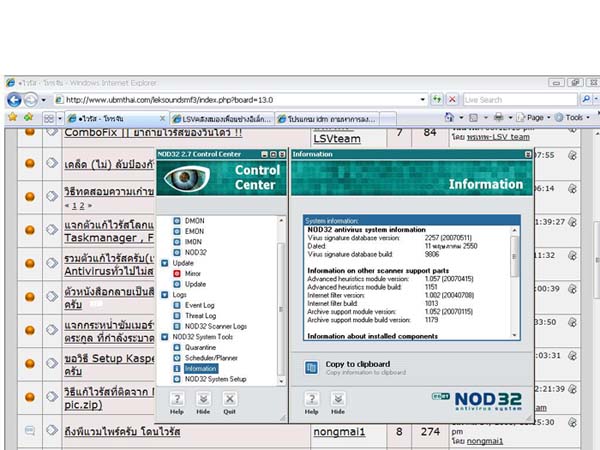Open the nongmai1 author link
Image resolution: width=600 pixels, height=450 pixels.
(339, 432)
